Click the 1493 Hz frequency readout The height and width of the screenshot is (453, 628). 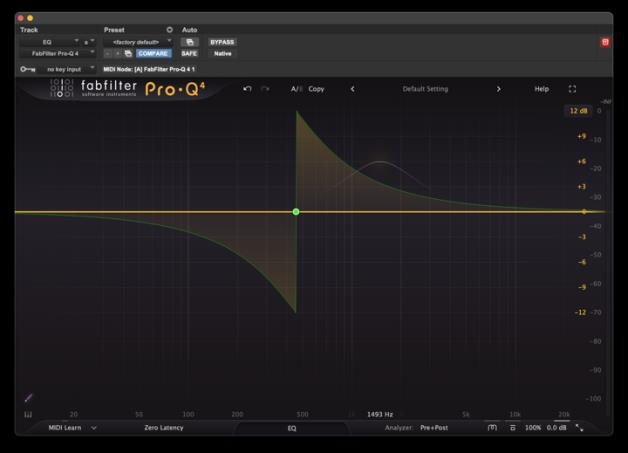point(380,414)
